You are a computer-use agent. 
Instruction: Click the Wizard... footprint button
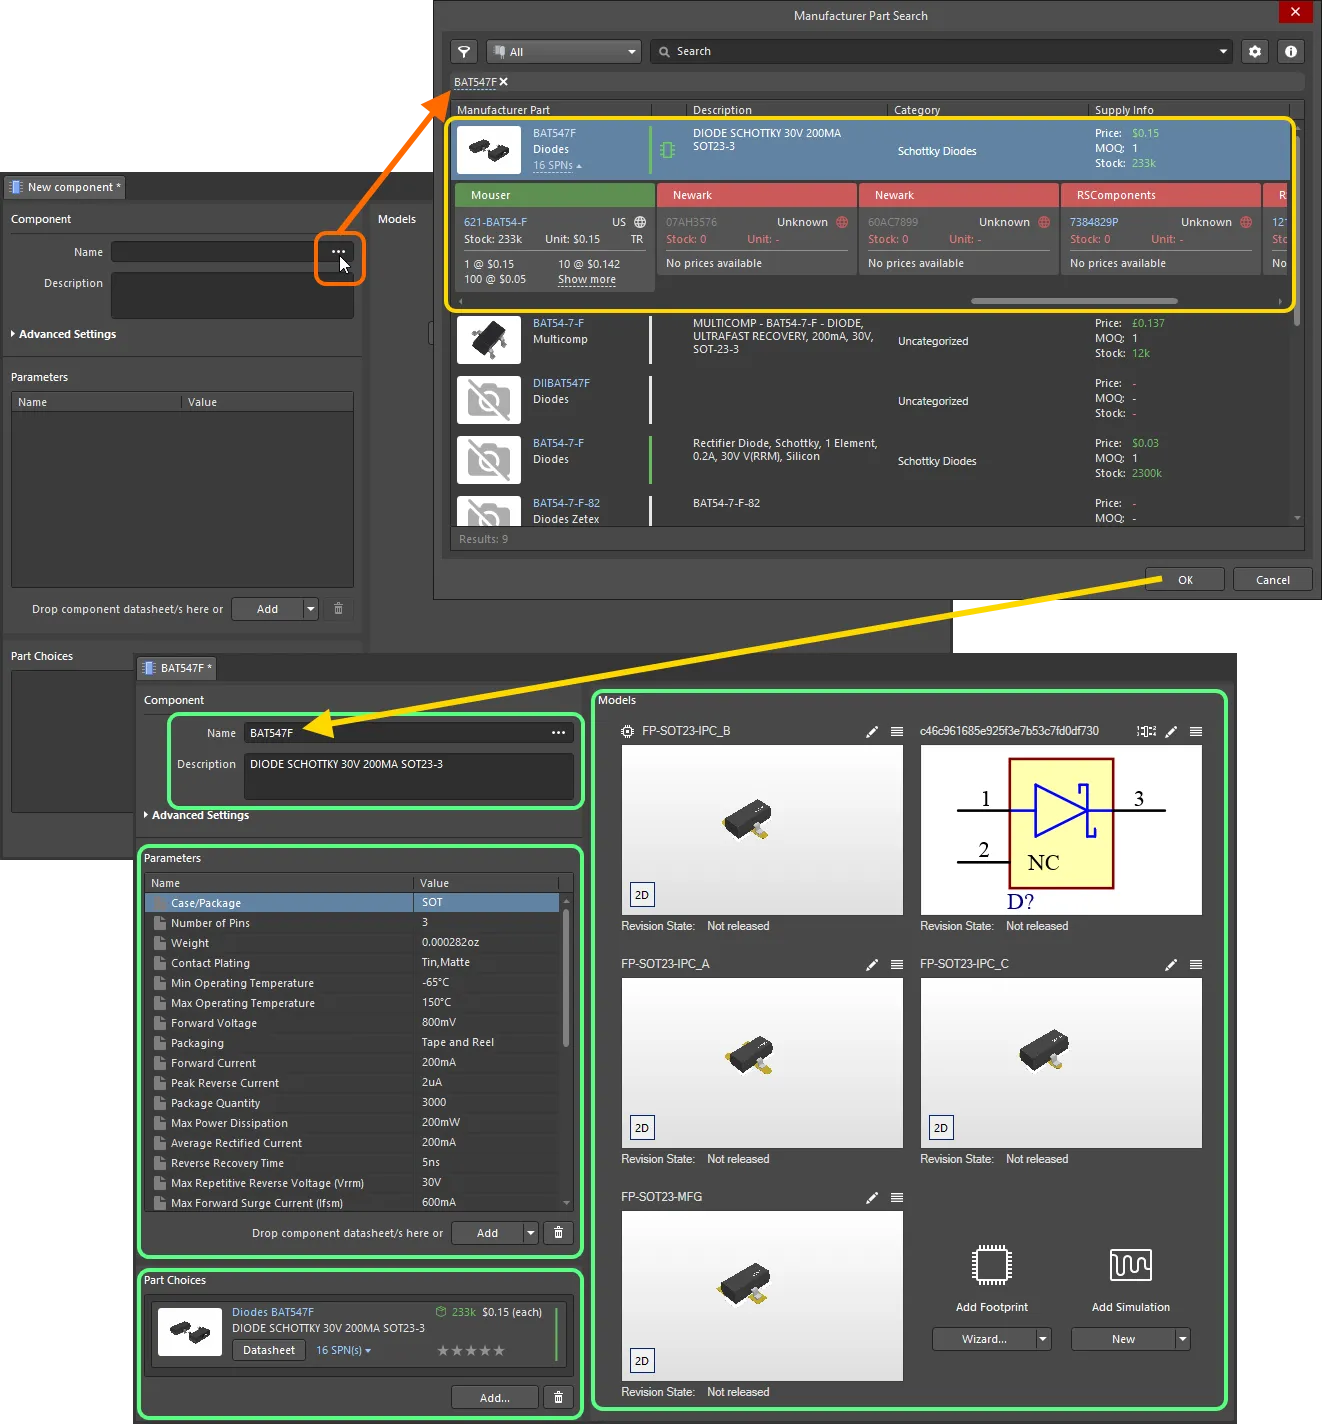tap(984, 1339)
